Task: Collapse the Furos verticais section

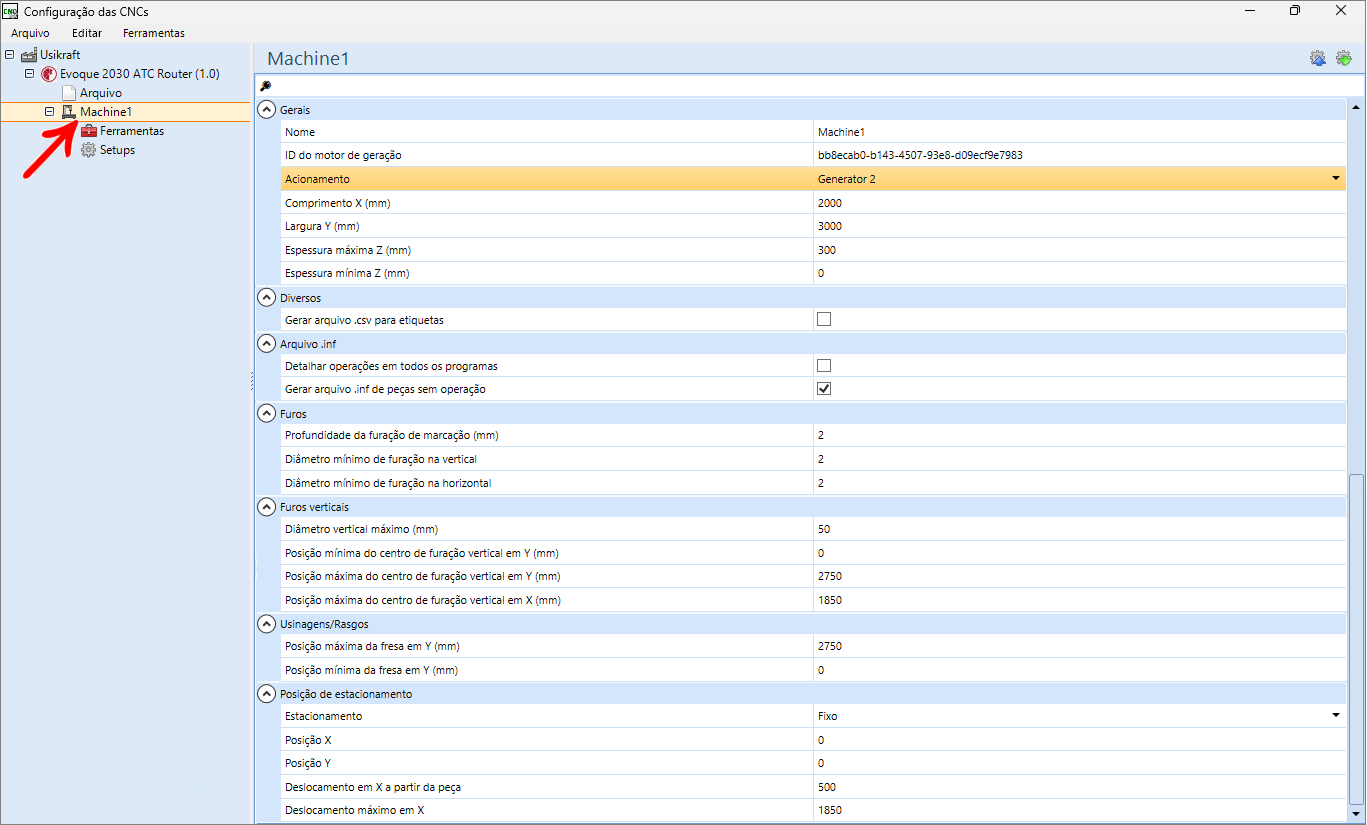Action: (x=266, y=507)
